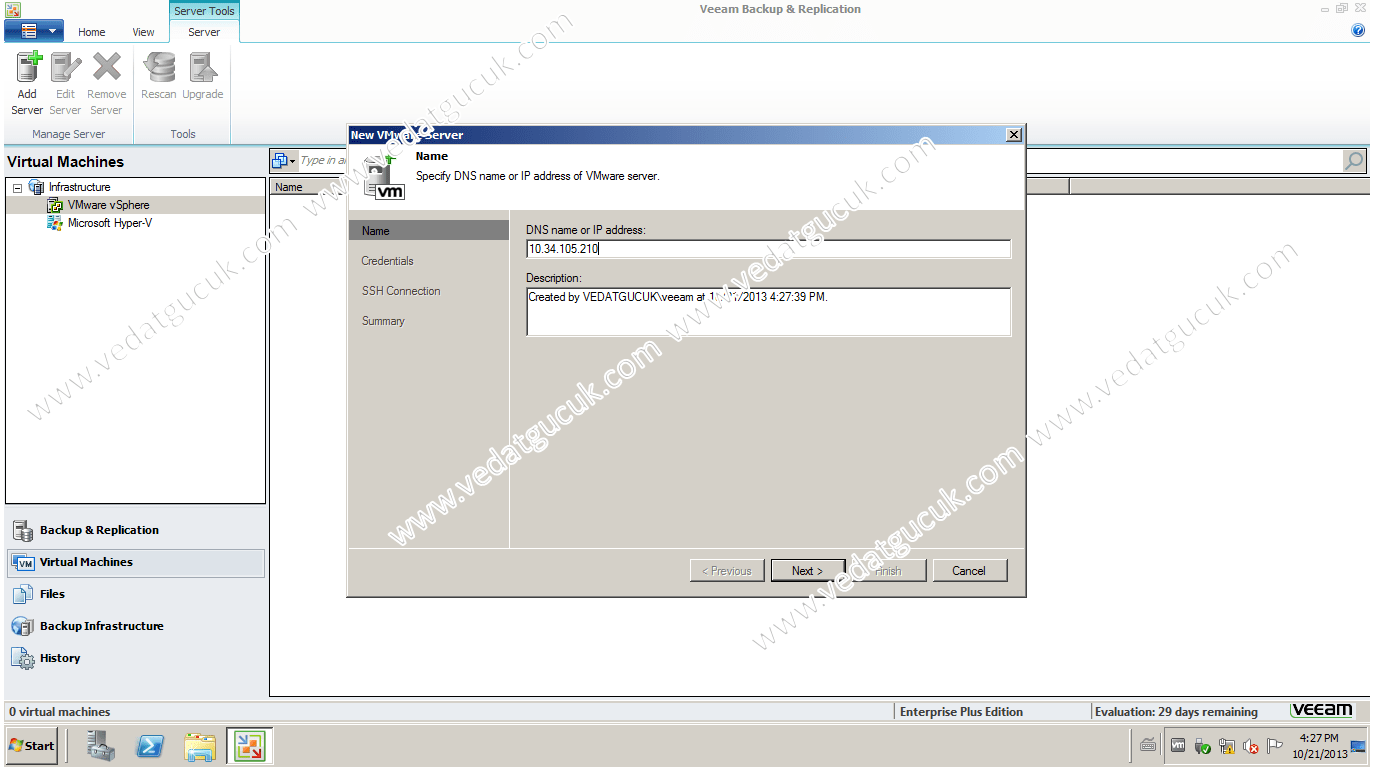Viewport: 1373px width, 771px height.
Task: Click the muted volume tray icon
Action: pyautogui.click(x=1250, y=746)
